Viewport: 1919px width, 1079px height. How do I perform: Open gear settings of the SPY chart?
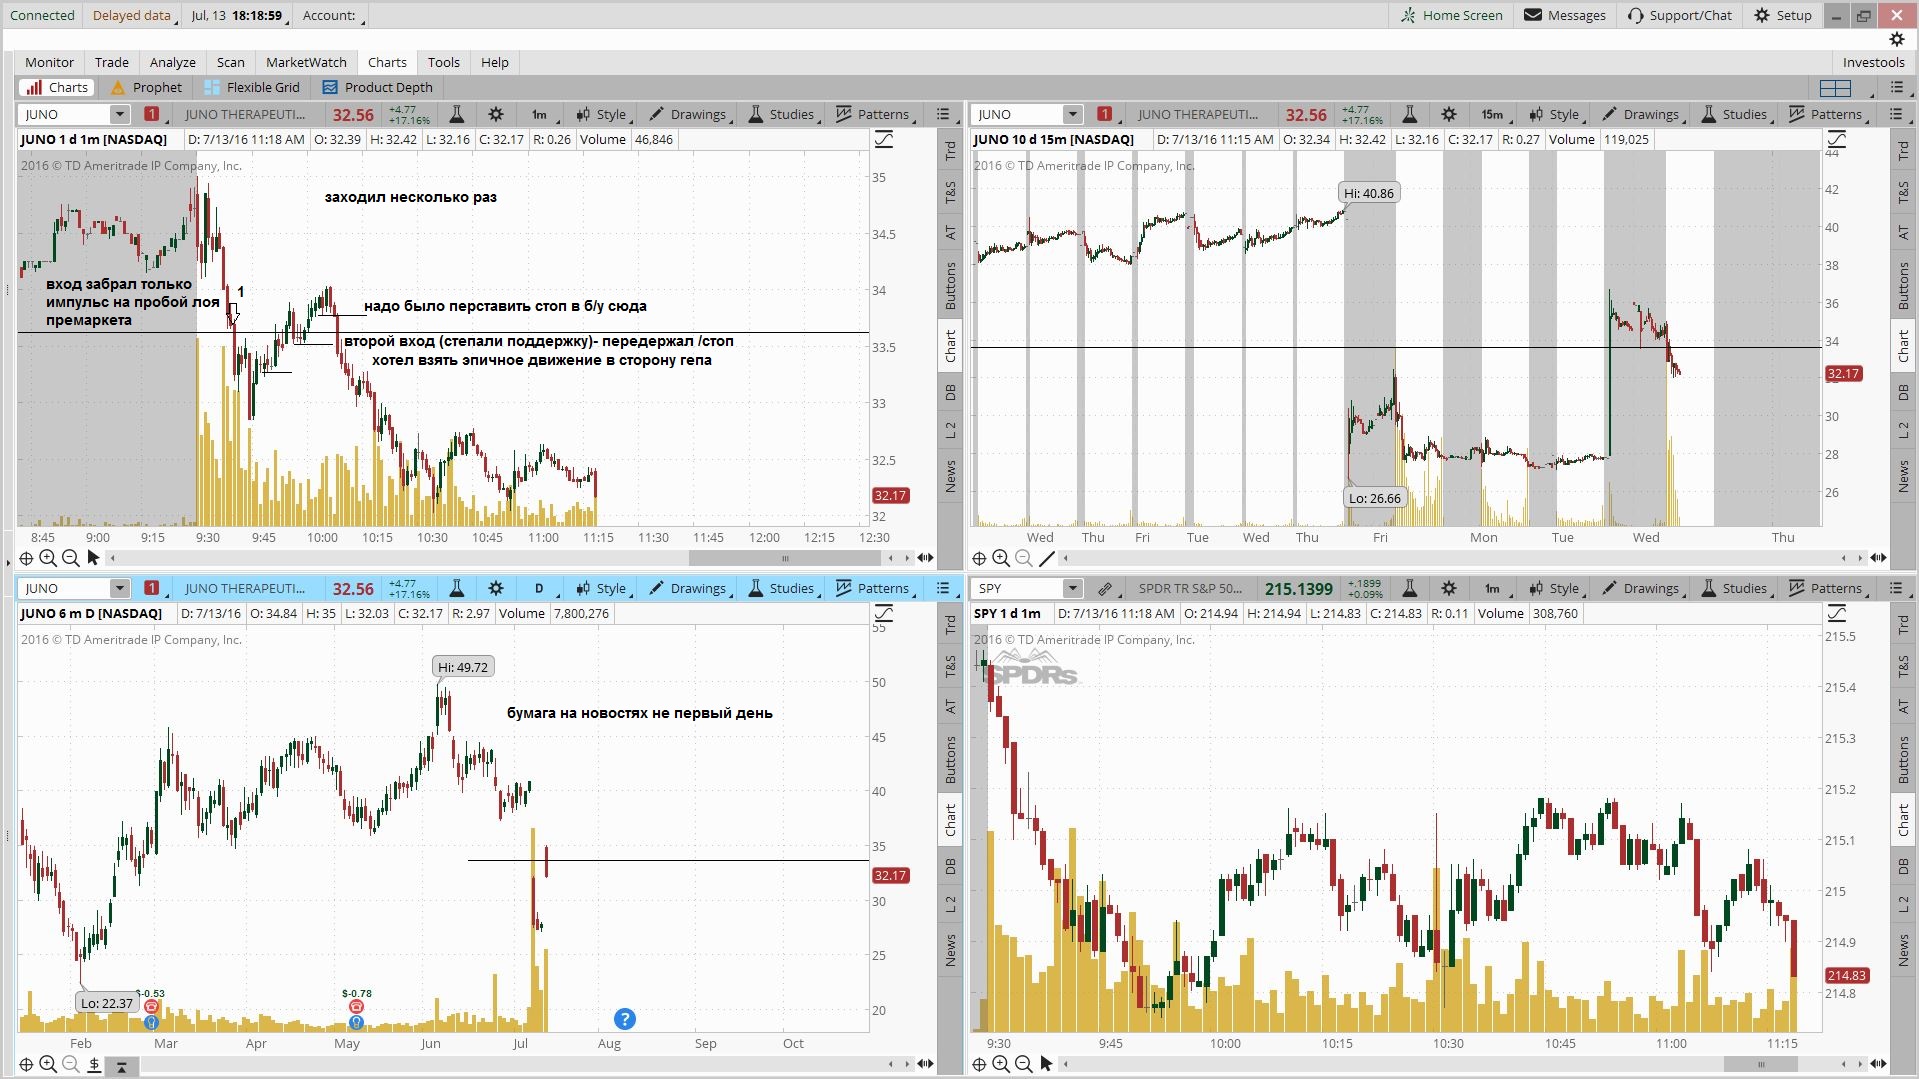[x=1449, y=588]
